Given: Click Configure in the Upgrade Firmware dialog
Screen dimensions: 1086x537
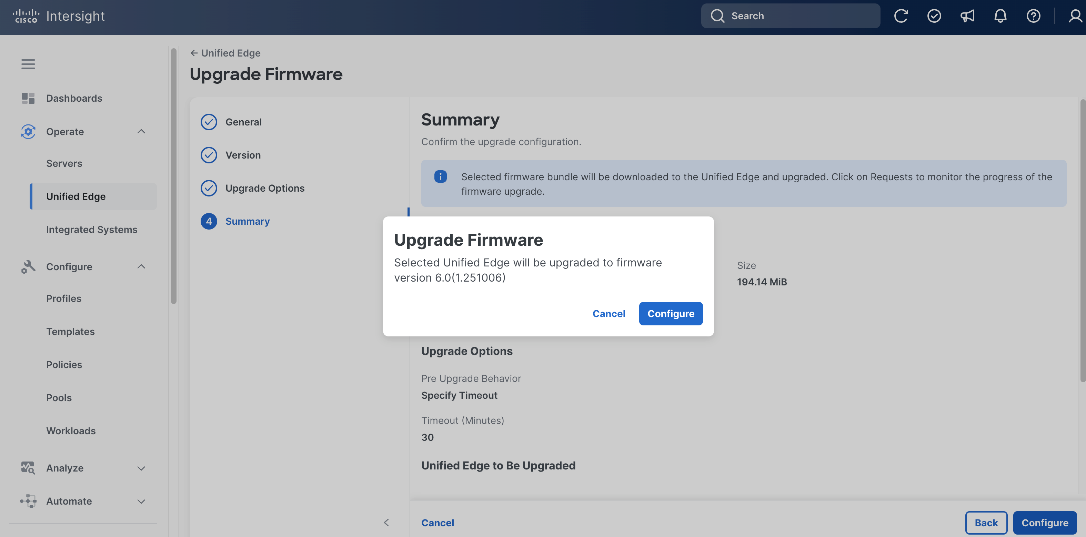Looking at the screenshot, I should point(670,314).
